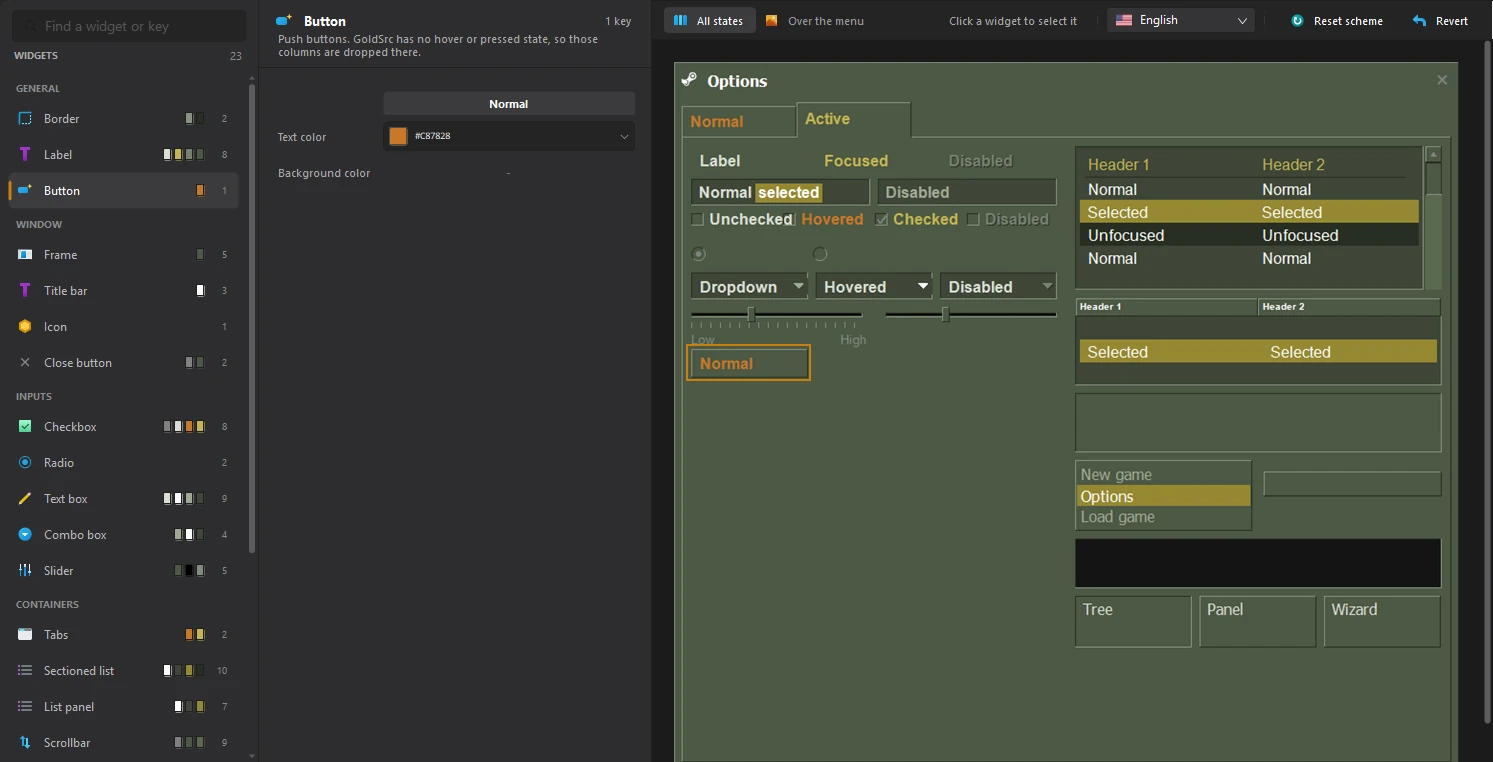Select the first radio button in preview
1493x762 pixels.
click(699, 254)
